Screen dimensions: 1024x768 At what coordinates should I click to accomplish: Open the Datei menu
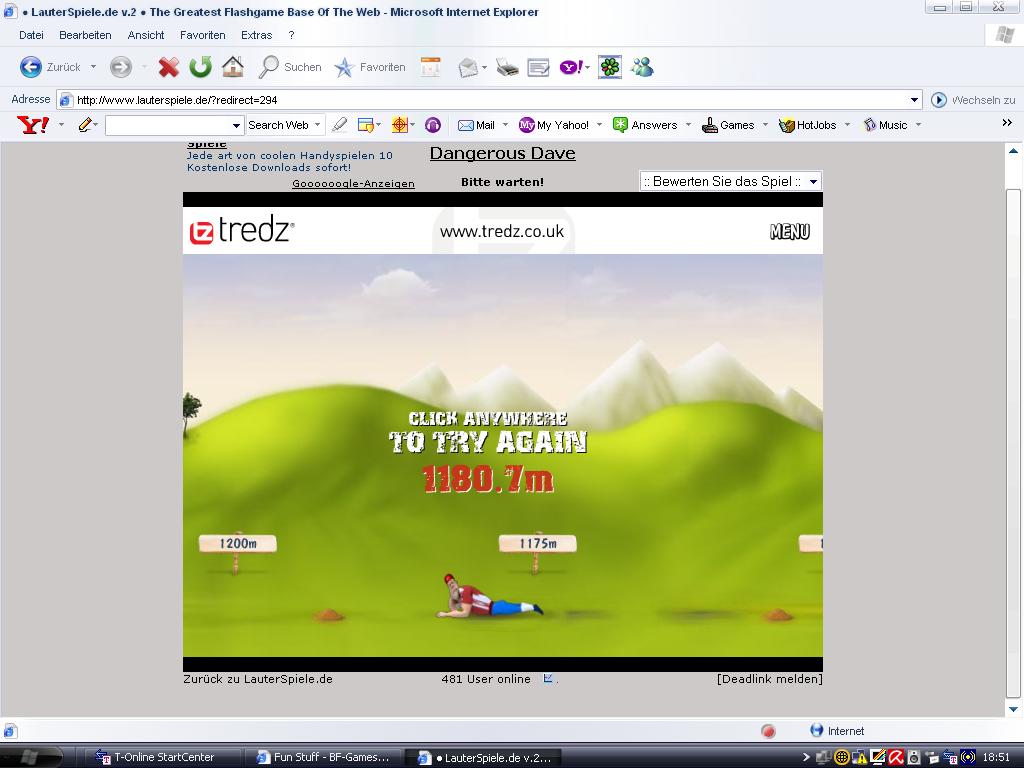tap(31, 35)
